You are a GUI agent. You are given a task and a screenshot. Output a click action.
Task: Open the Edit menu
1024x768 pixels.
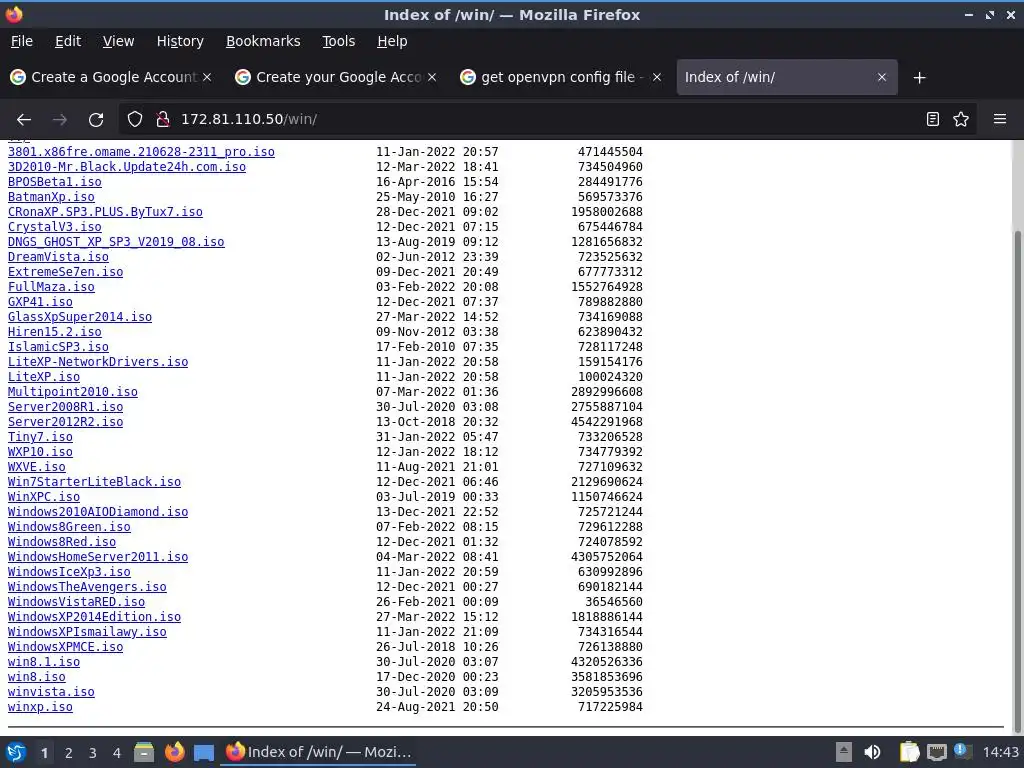(68, 41)
